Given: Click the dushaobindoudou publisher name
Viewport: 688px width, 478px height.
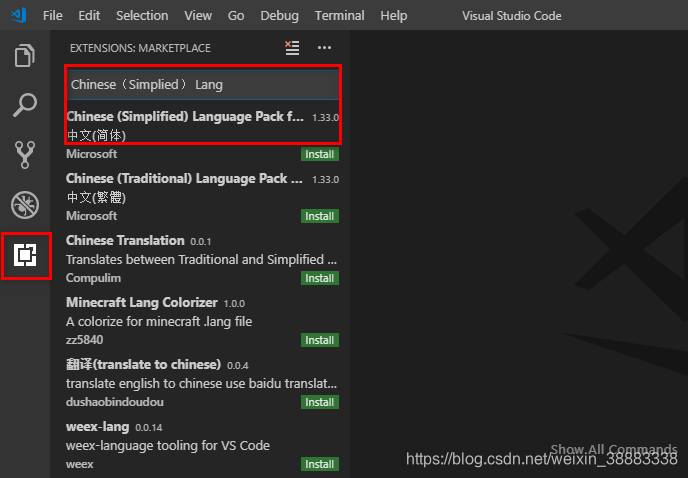Looking at the screenshot, I should coord(115,402).
